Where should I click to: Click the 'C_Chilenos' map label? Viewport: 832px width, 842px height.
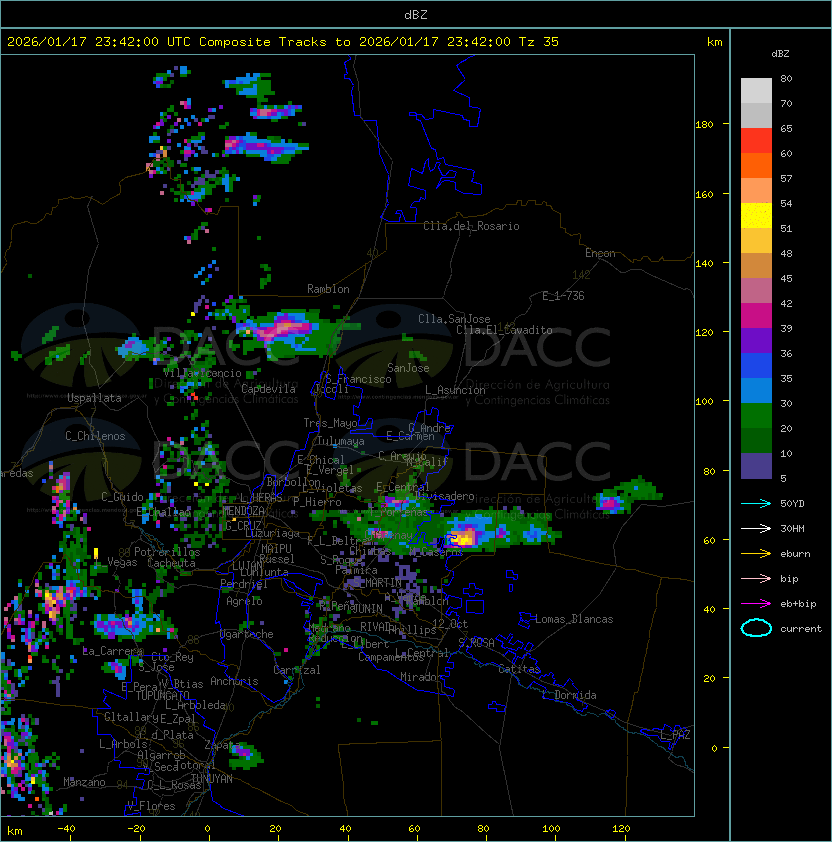point(95,436)
